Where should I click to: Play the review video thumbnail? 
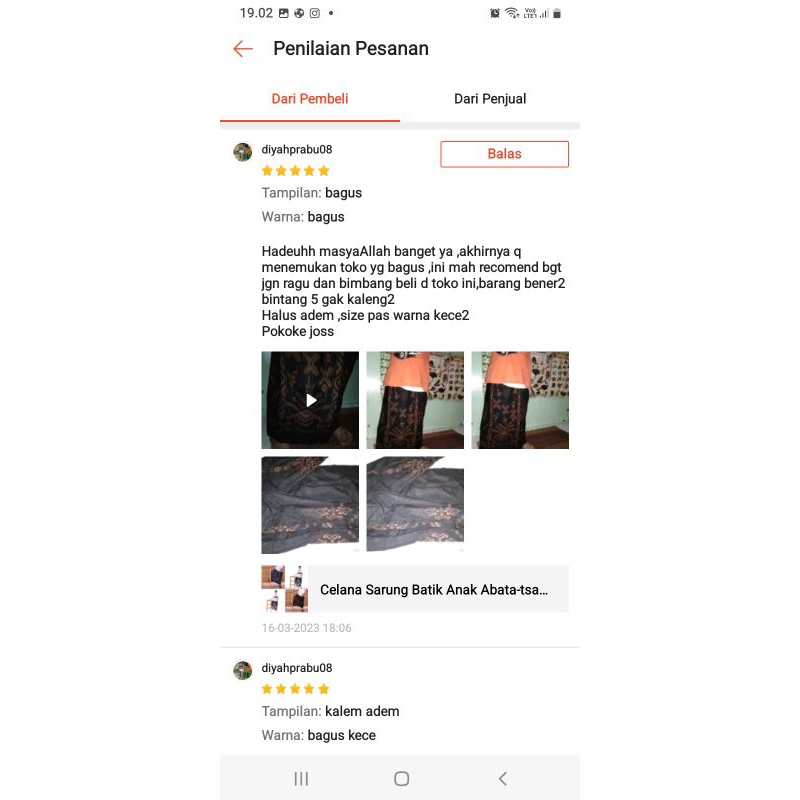pos(310,400)
